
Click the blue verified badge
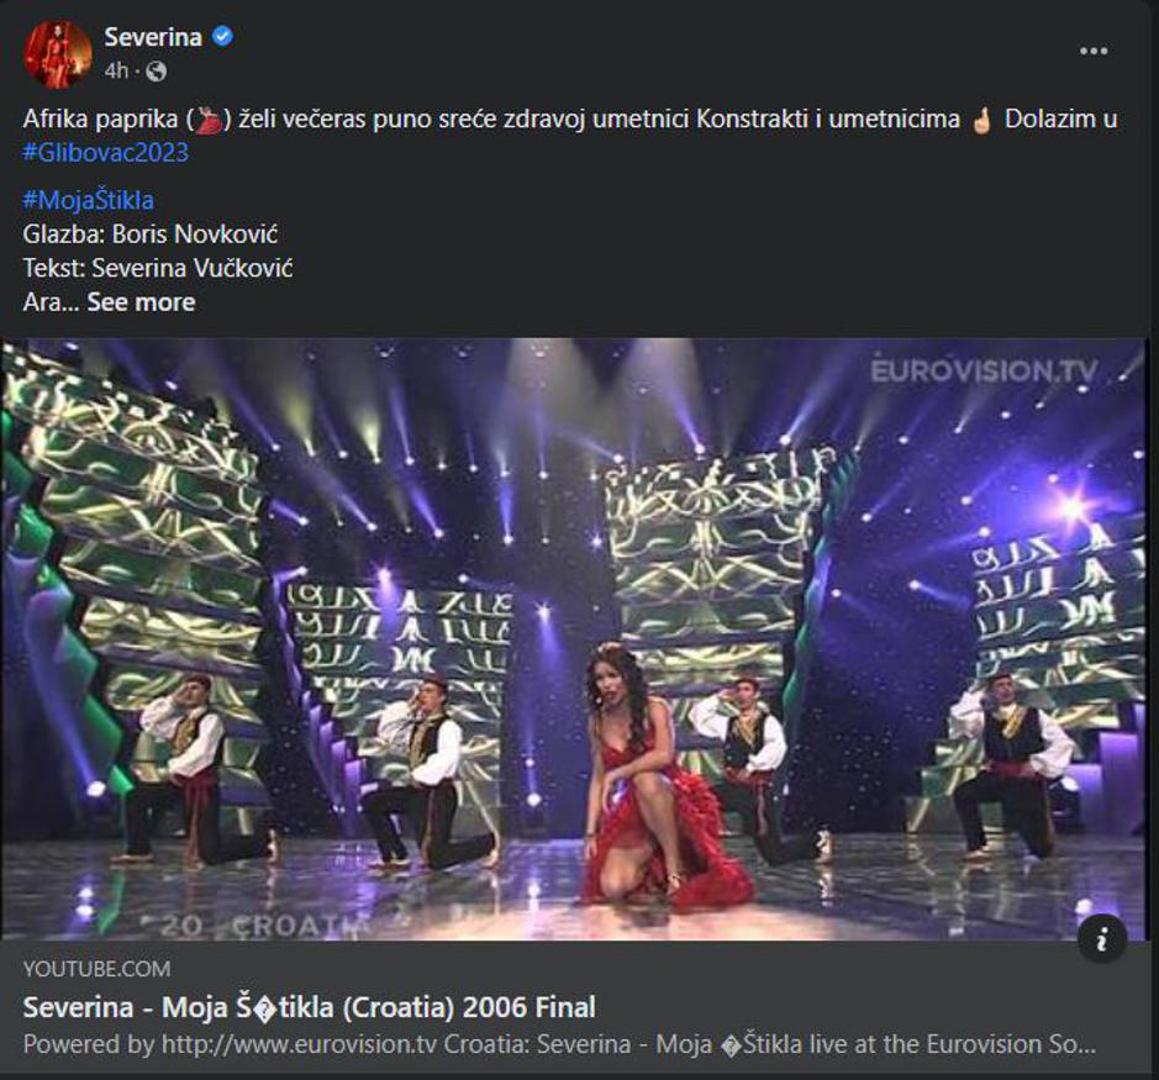[x=223, y=37]
